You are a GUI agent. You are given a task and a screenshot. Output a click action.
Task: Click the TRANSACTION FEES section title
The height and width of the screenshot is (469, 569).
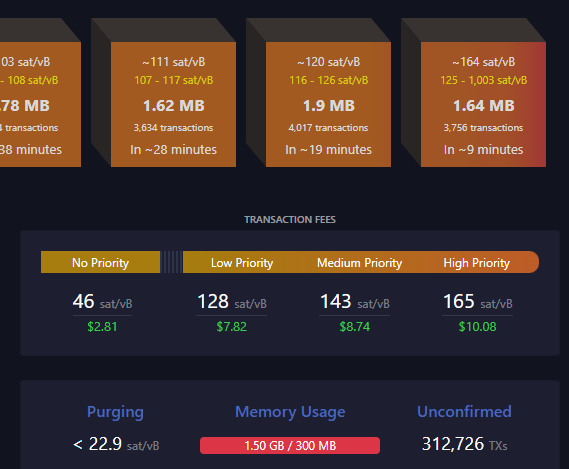pyautogui.click(x=290, y=220)
